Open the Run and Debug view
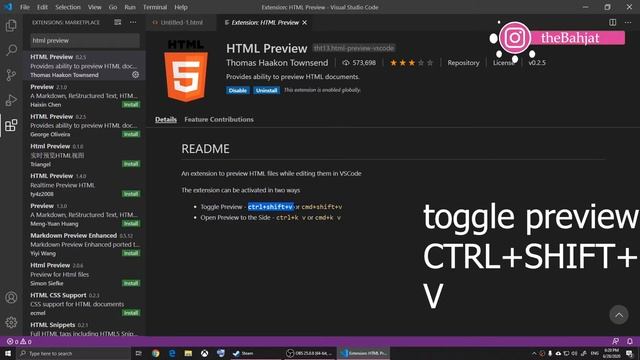Image resolution: width=640 pixels, height=360 pixels. [x=11, y=100]
